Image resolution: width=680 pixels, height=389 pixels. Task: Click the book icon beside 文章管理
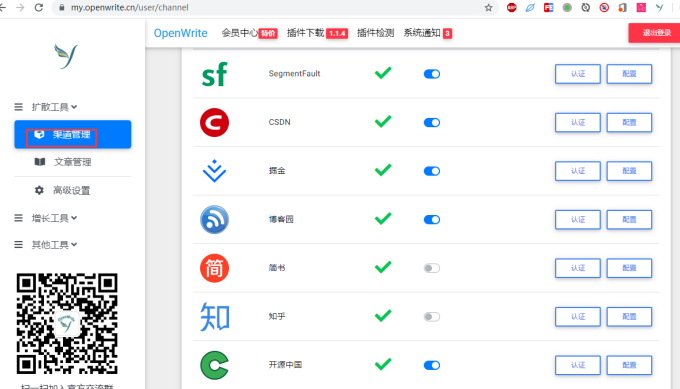pyautogui.click(x=40, y=162)
